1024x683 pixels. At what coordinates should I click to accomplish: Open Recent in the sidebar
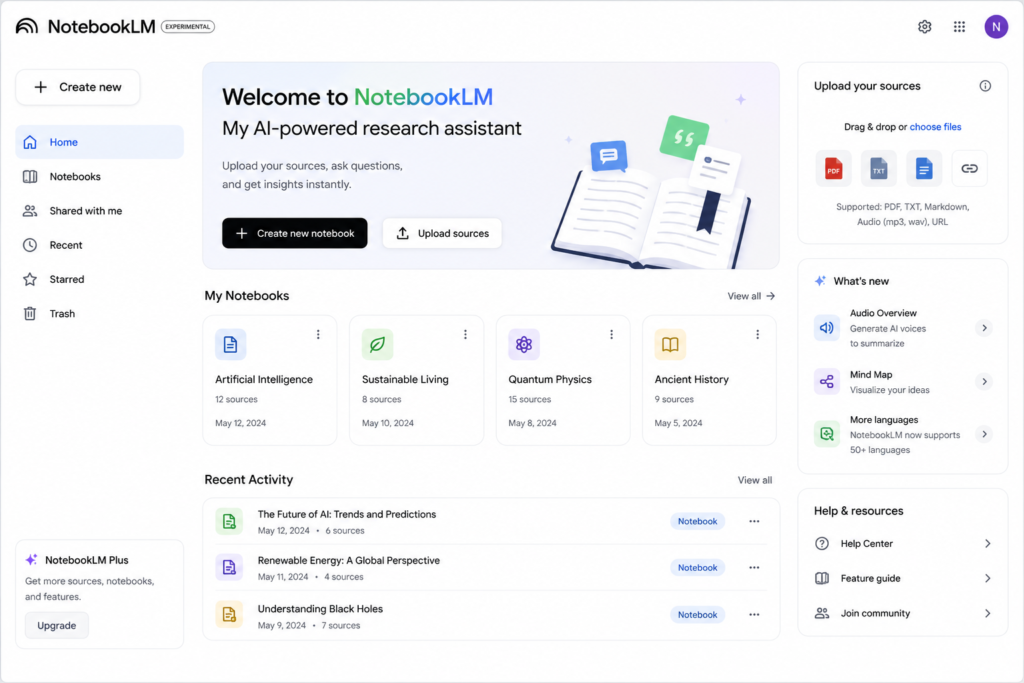point(99,245)
